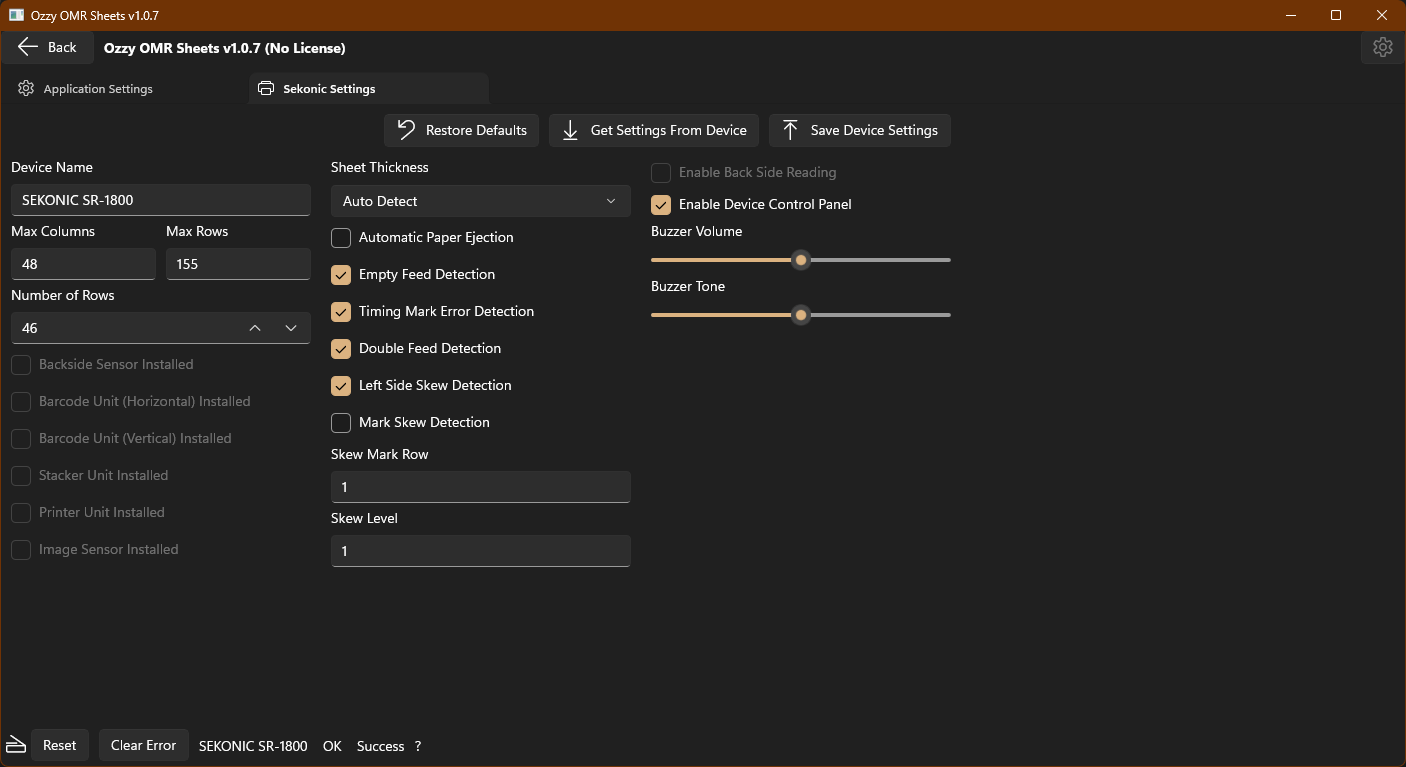Screen dimensions: 1406x767
Task: Enable Automatic Paper Ejection
Action: pos(340,238)
